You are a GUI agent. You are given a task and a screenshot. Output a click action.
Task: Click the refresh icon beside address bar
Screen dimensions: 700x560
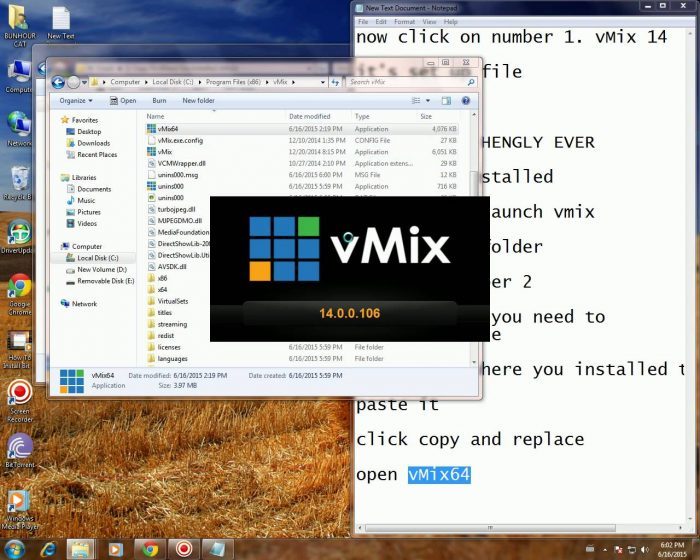pos(335,82)
